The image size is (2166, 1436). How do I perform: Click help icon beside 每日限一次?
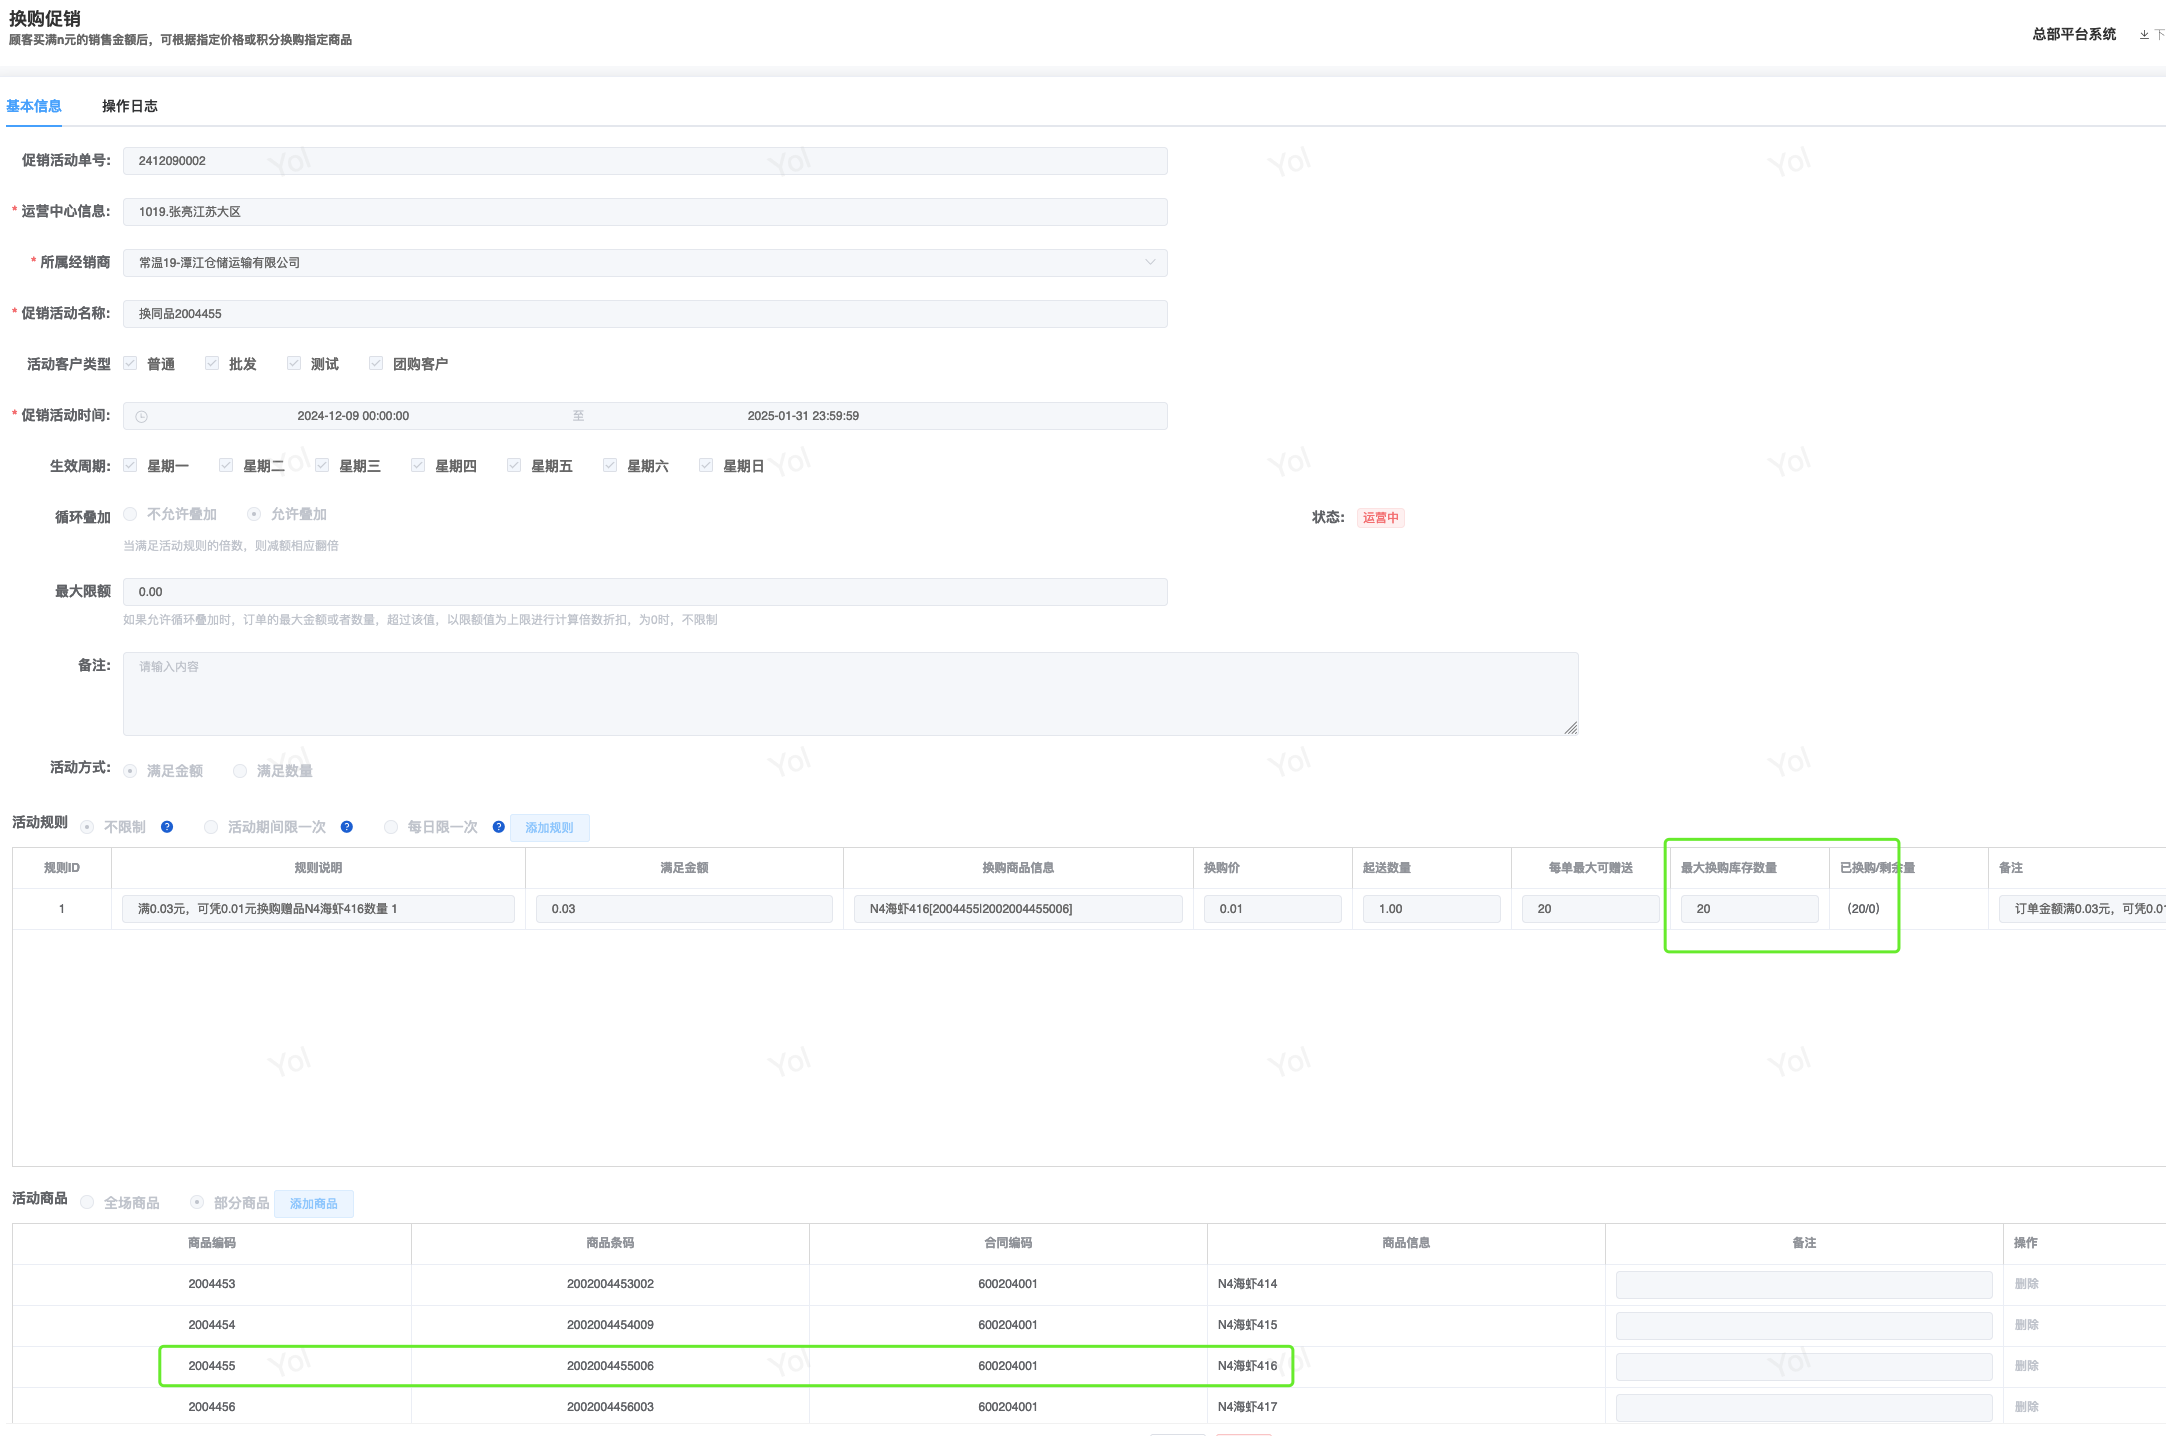(x=499, y=827)
